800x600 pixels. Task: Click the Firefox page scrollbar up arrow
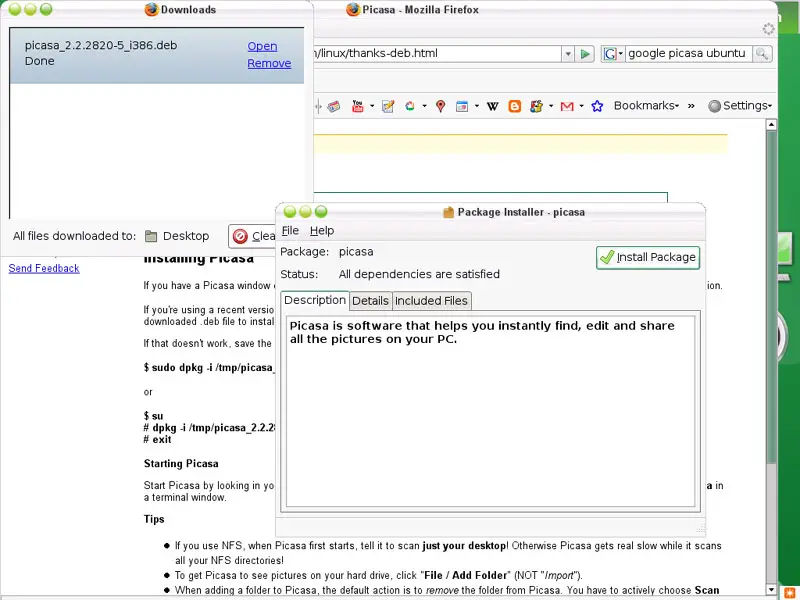click(771, 124)
